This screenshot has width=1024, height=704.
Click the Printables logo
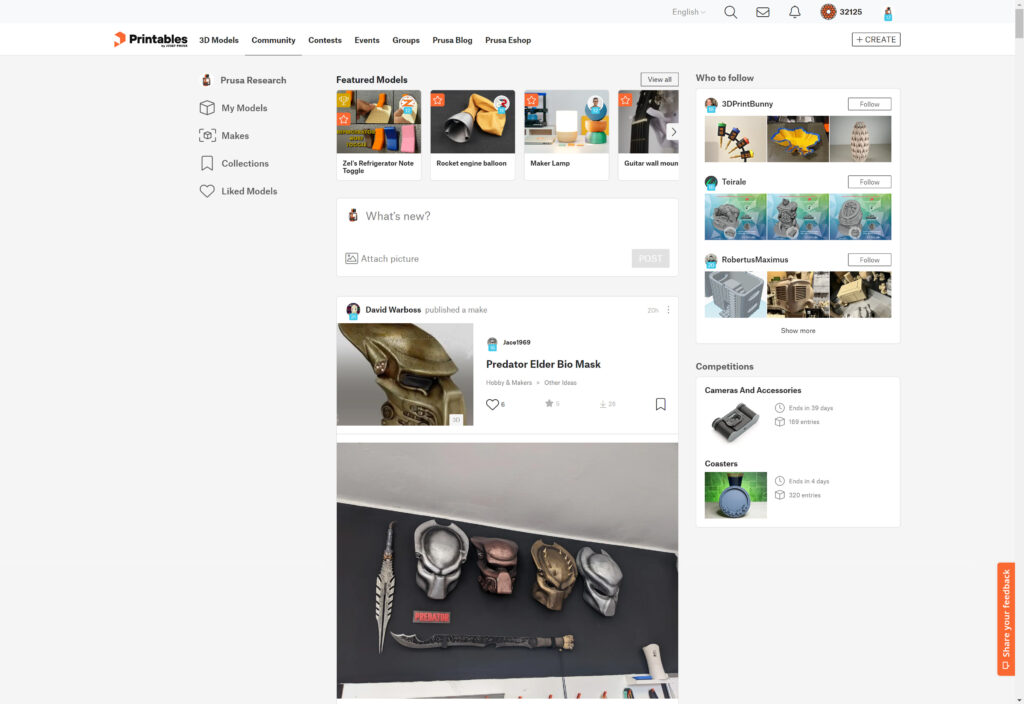150,40
